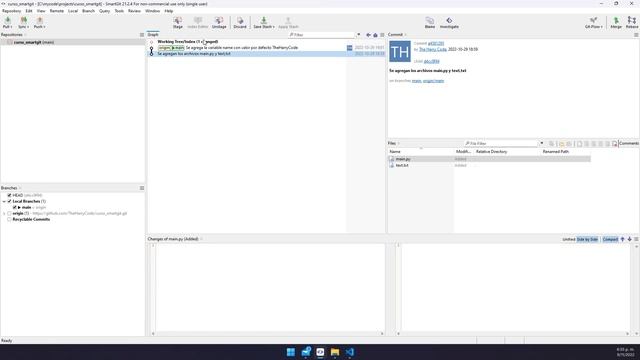640x360 pixels.
Task: Click the back arrow icon in Graph header
Action: [x=369, y=35]
